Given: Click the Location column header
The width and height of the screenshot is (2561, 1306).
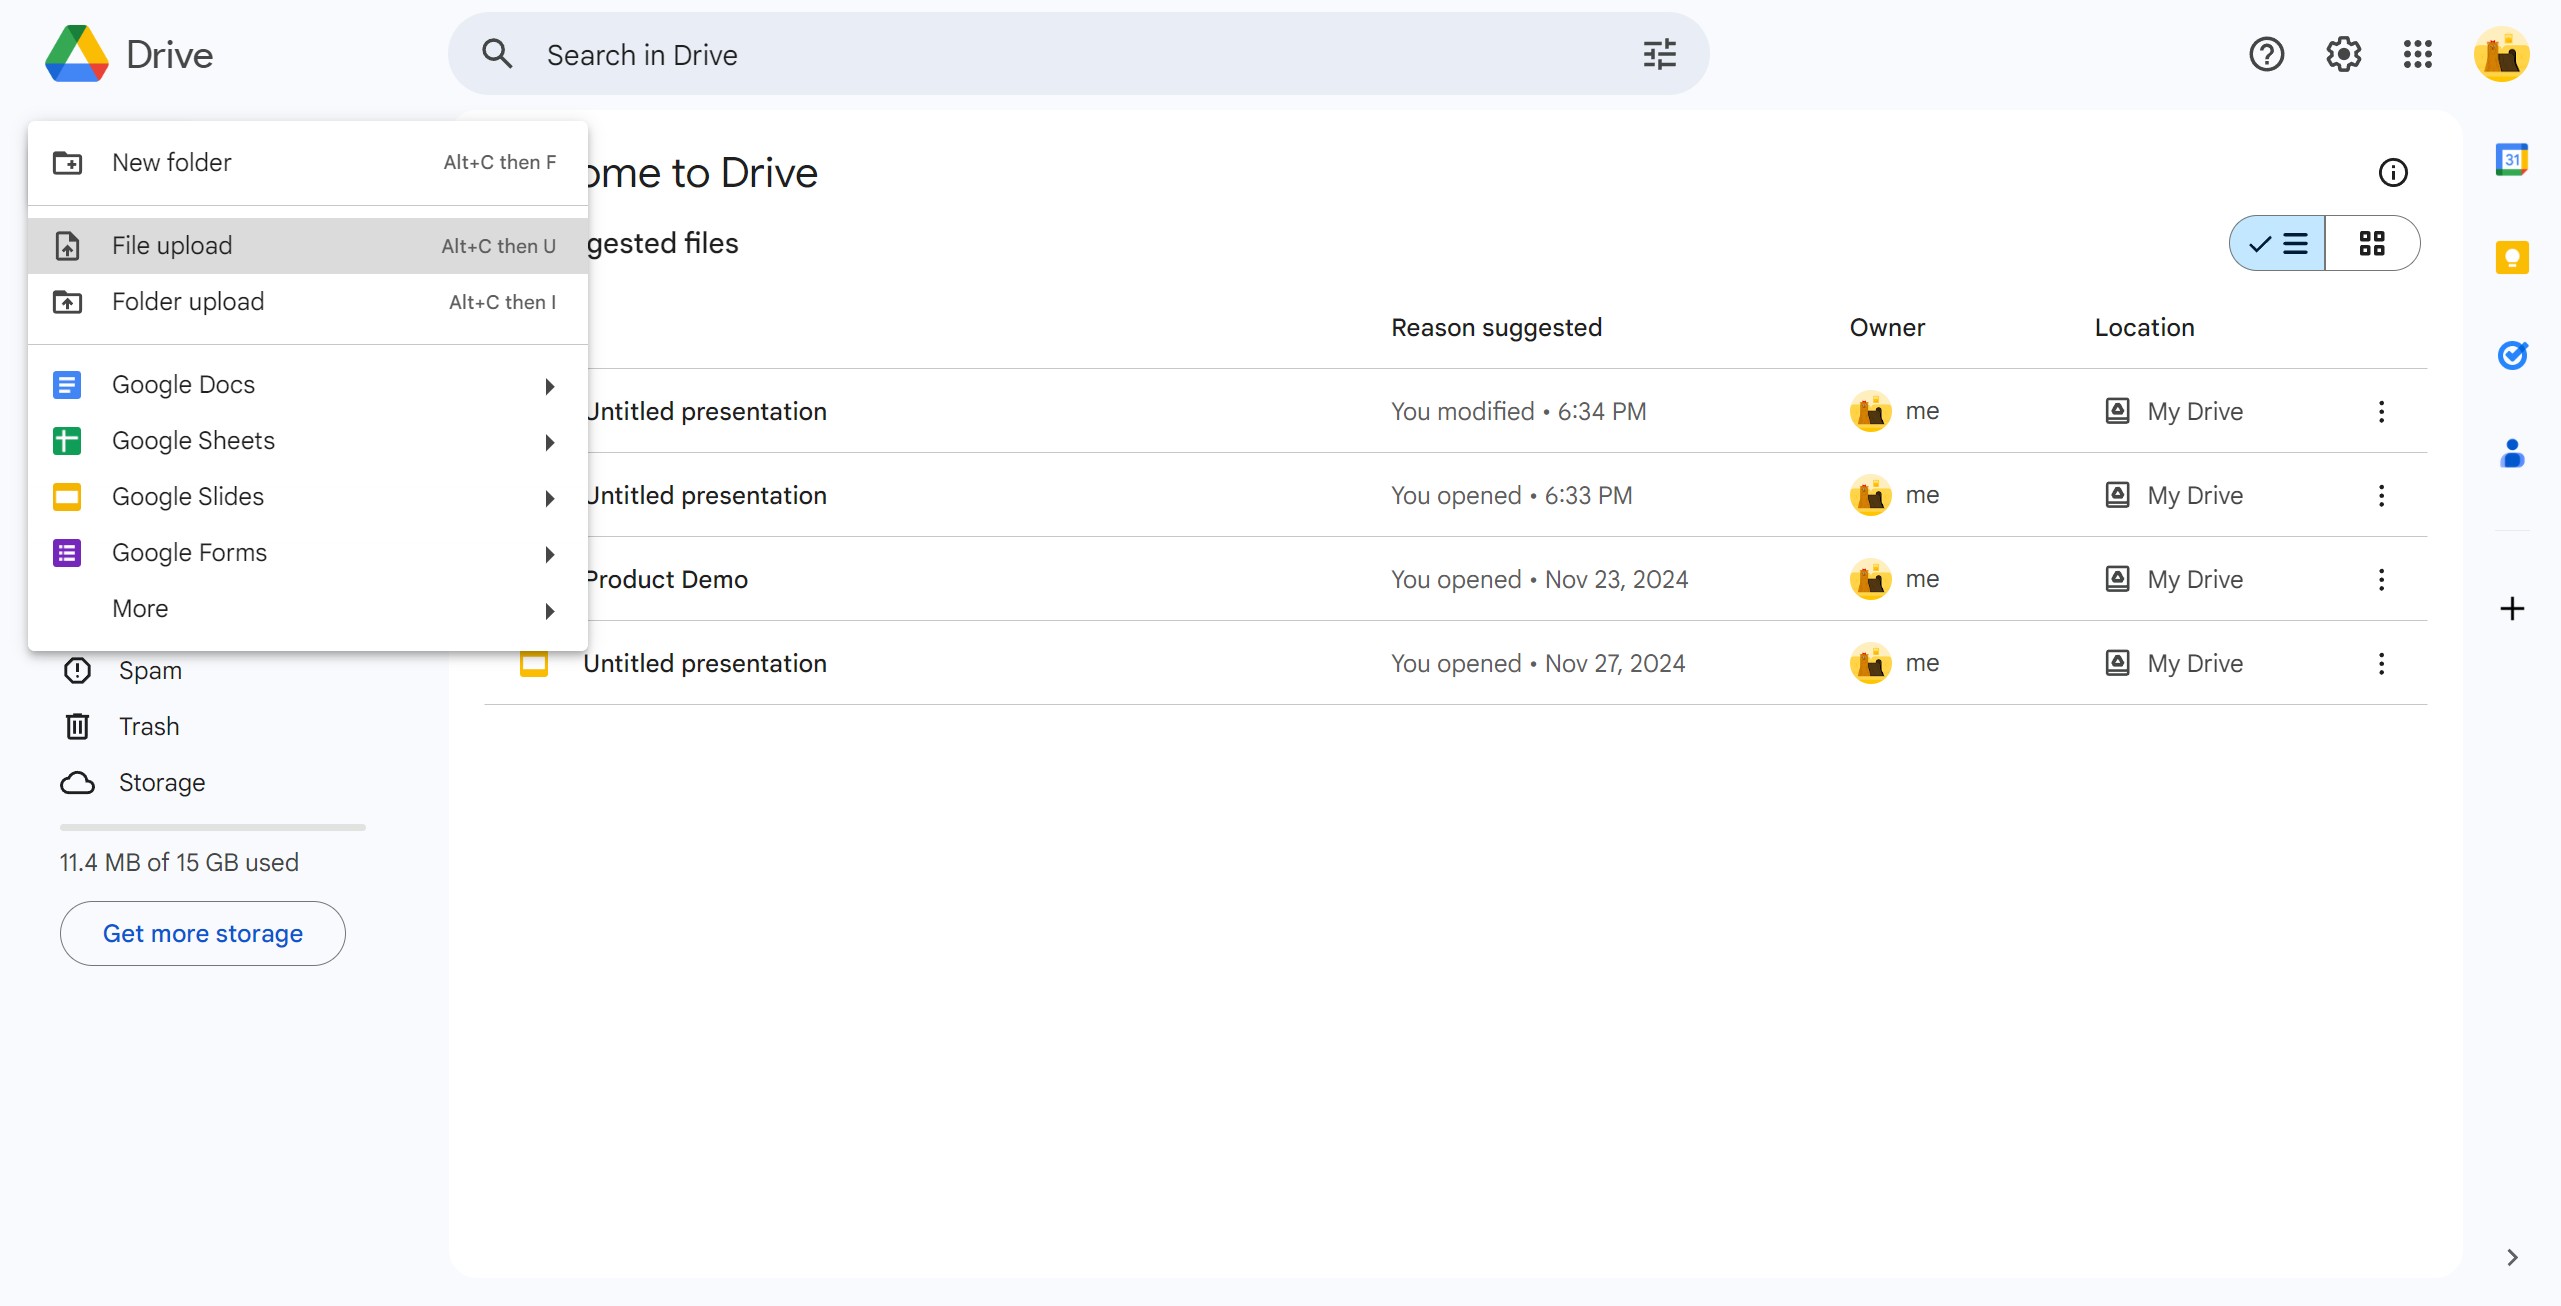Looking at the screenshot, I should click(x=2144, y=327).
